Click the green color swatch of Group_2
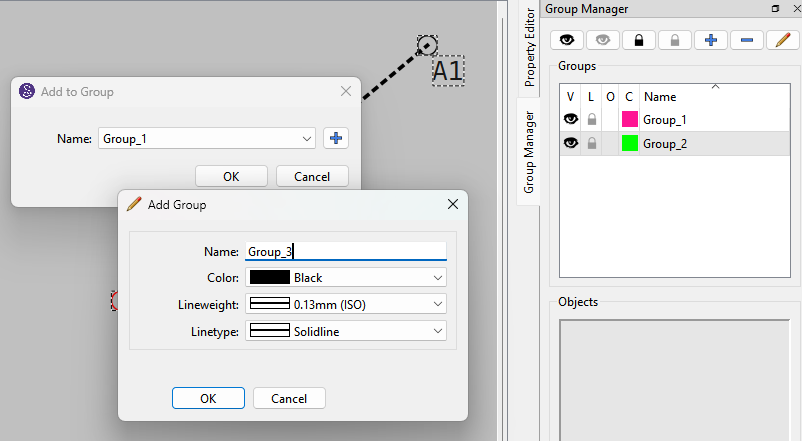This screenshot has width=802, height=441. click(630, 143)
